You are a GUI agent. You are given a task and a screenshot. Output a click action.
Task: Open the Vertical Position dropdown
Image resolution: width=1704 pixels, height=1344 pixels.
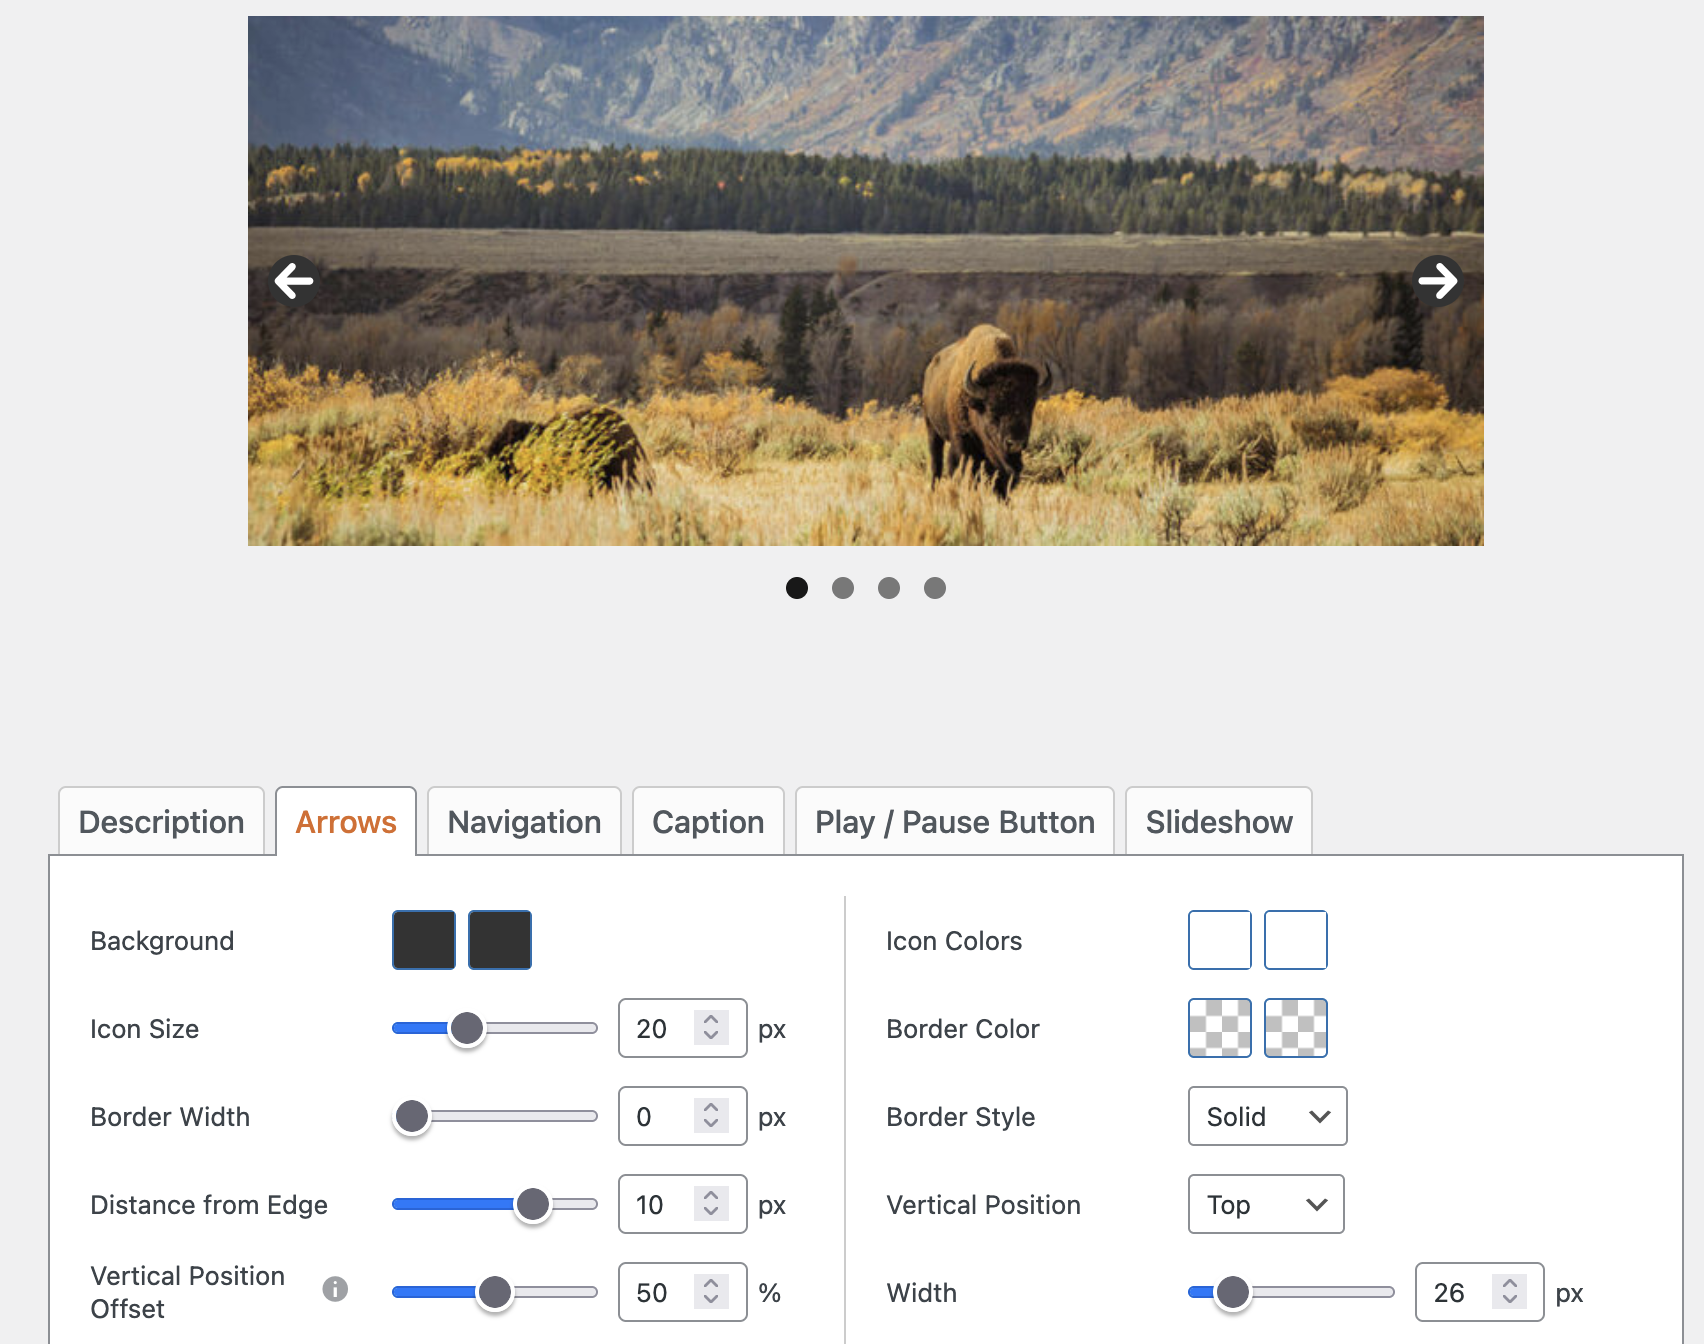point(1265,1204)
